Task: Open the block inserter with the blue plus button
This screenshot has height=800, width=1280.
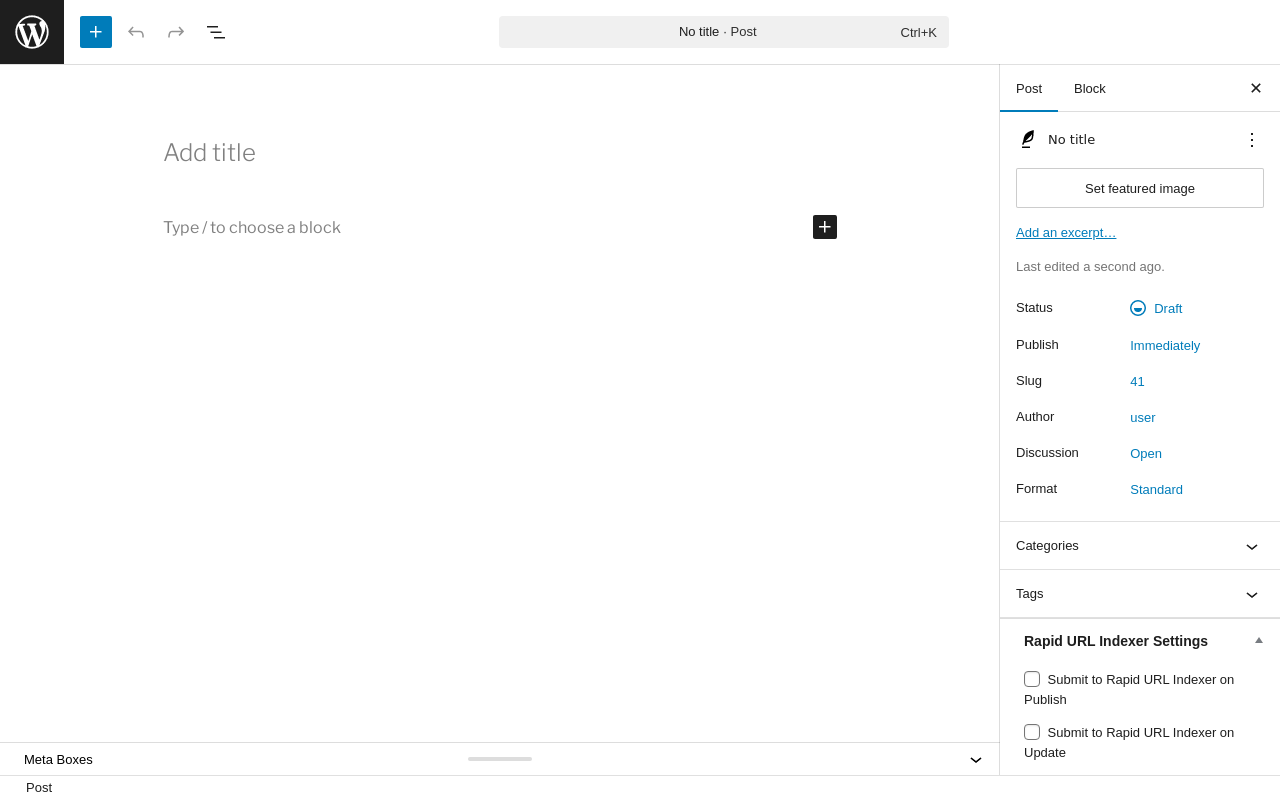Action: pyautogui.click(x=96, y=32)
